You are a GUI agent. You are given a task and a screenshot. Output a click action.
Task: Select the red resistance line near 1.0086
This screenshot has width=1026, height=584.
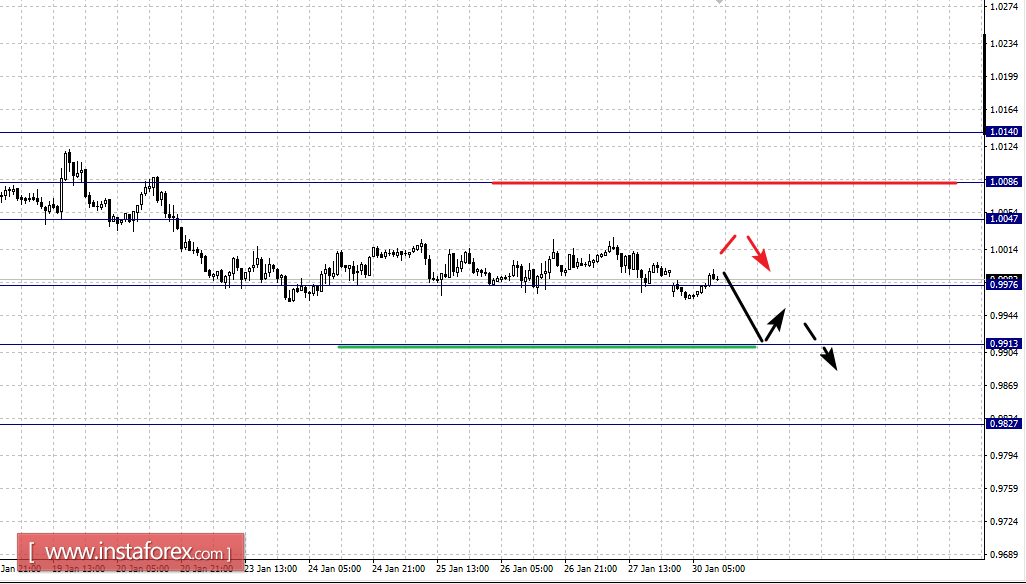724,183
